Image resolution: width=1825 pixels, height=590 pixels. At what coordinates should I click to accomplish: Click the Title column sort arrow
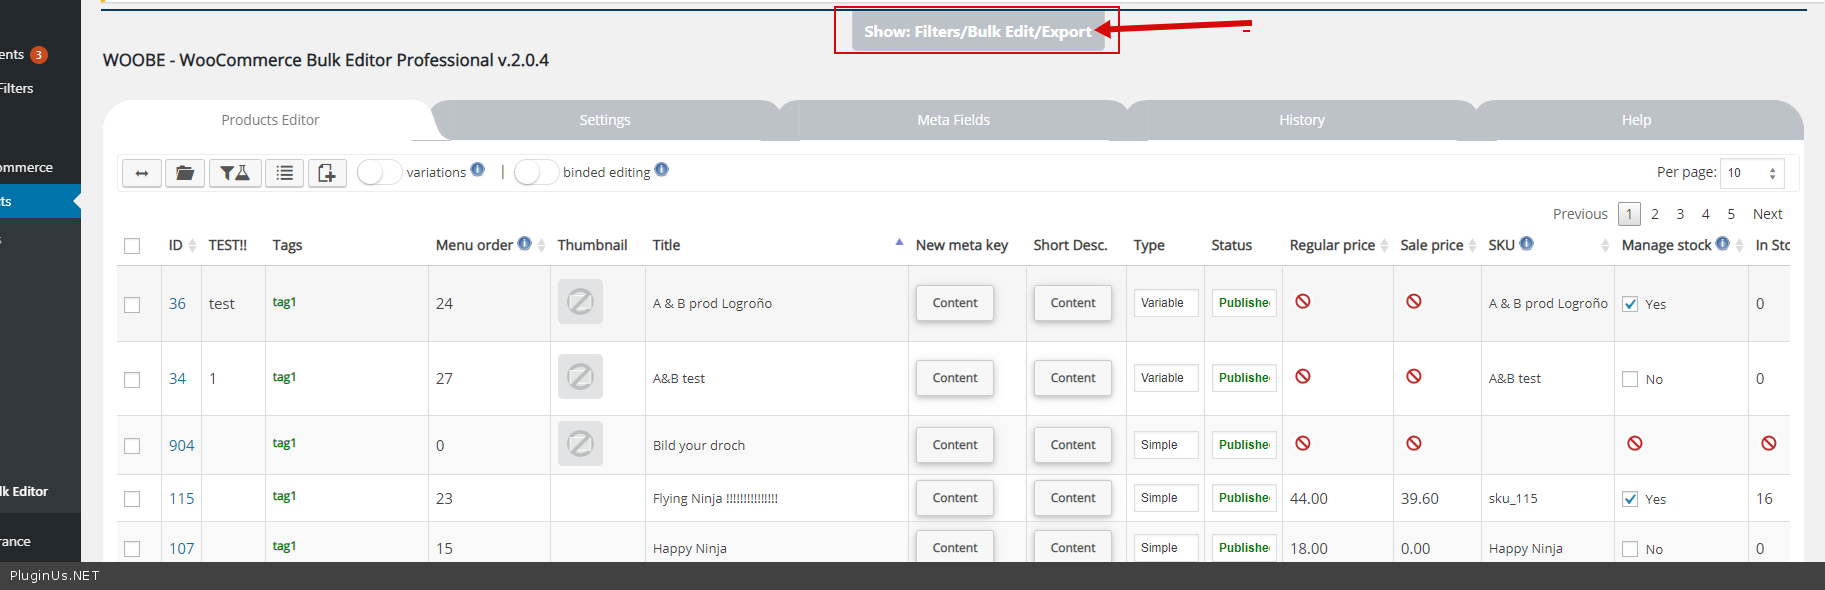899,242
